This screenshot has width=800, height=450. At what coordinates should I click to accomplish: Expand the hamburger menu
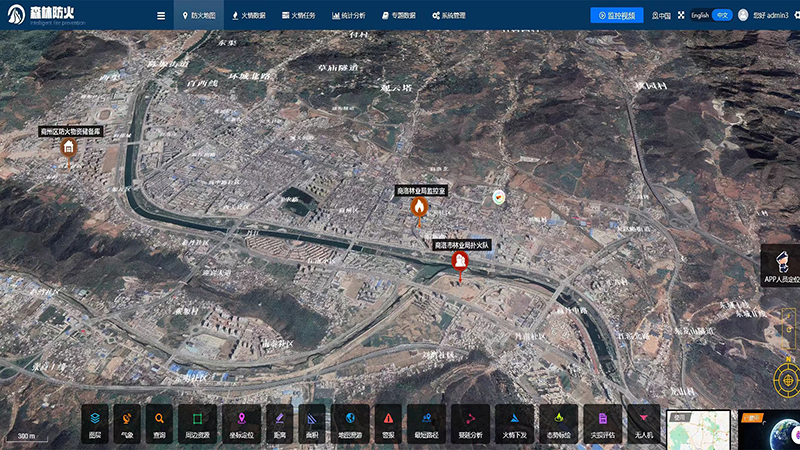click(x=161, y=15)
